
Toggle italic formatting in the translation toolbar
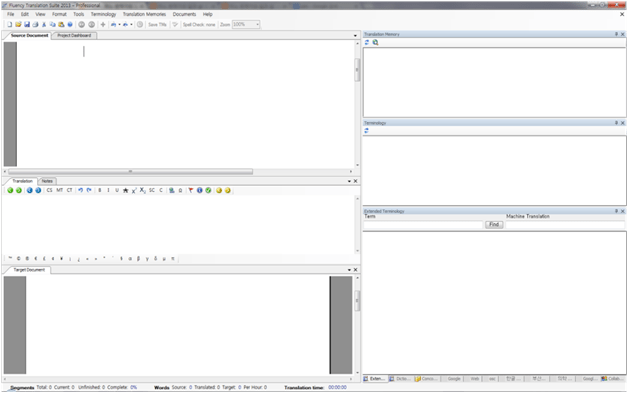(108, 190)
